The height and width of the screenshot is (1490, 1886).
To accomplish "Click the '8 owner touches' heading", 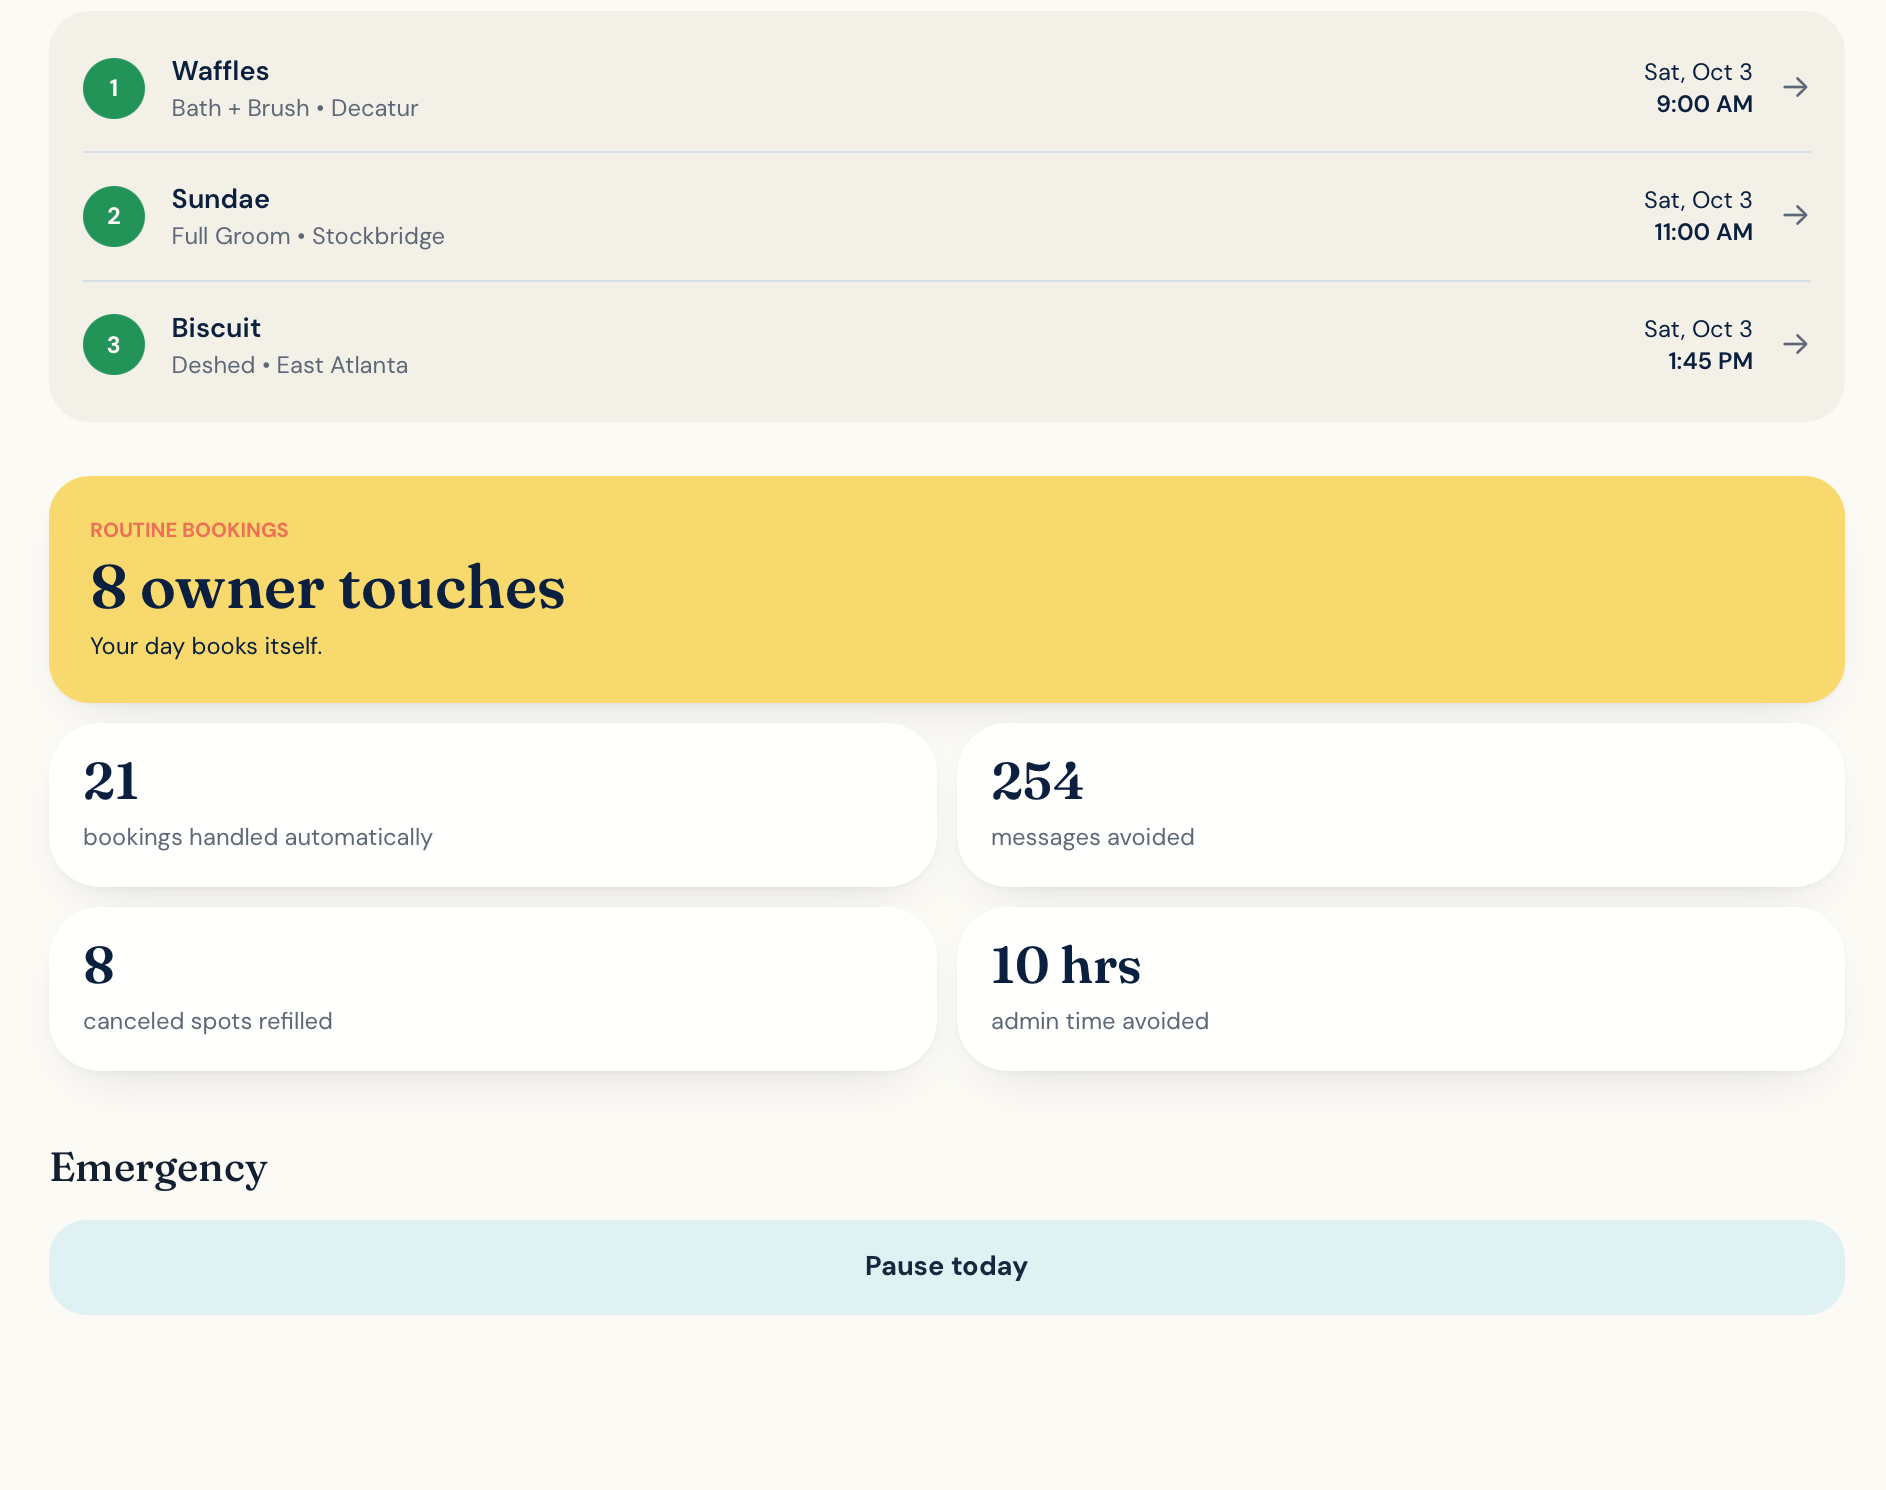I will coord(328,587).
